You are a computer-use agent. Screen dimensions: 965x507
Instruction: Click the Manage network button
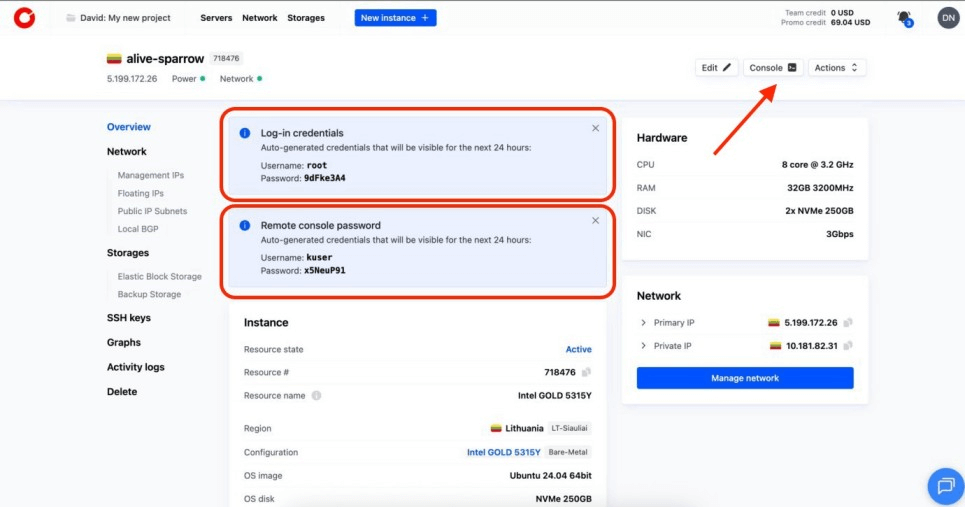click(x=745, y=378)
